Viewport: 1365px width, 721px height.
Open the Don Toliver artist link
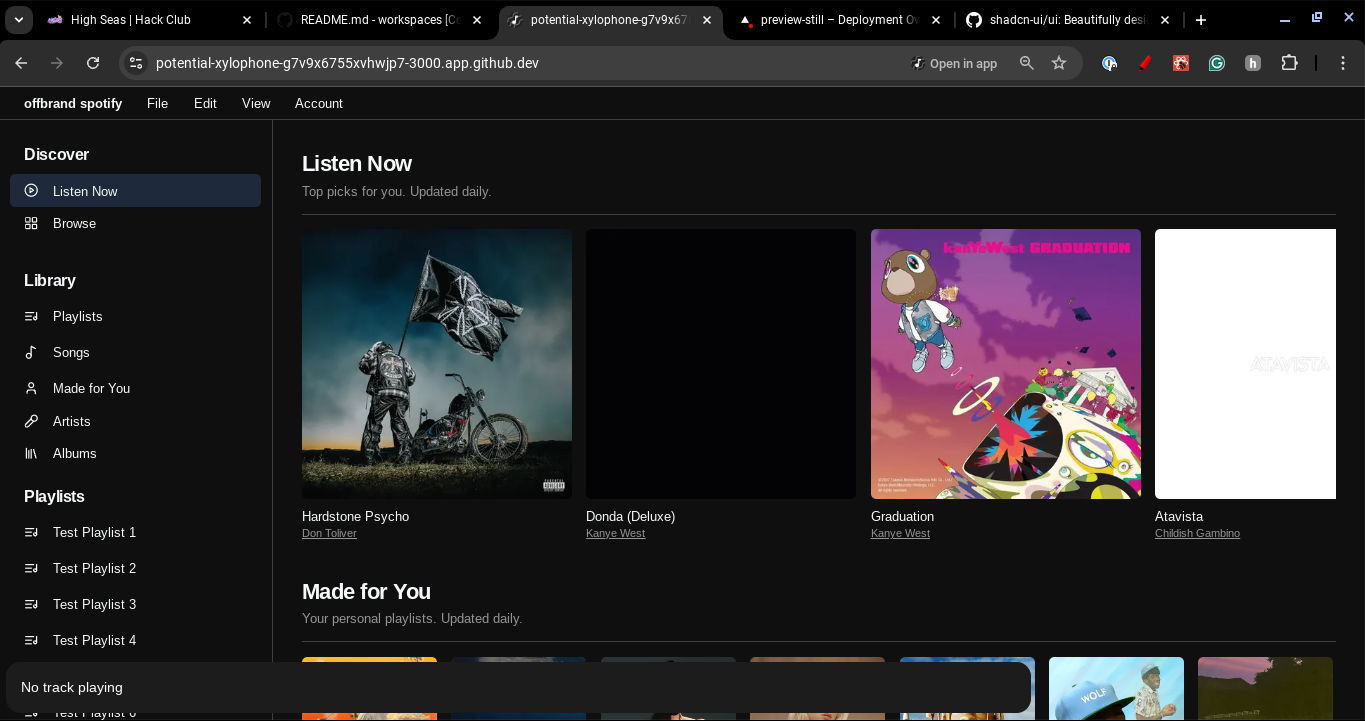pos(329,533)
